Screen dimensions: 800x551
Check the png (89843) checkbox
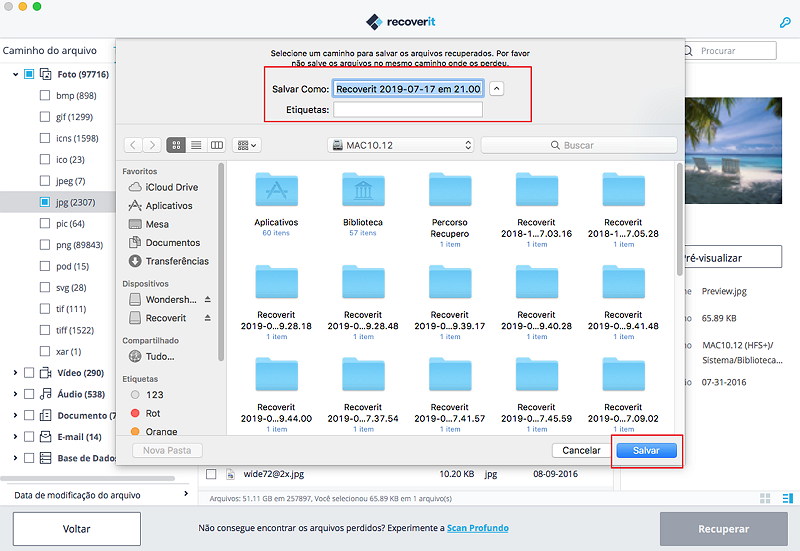click(45, 245)
